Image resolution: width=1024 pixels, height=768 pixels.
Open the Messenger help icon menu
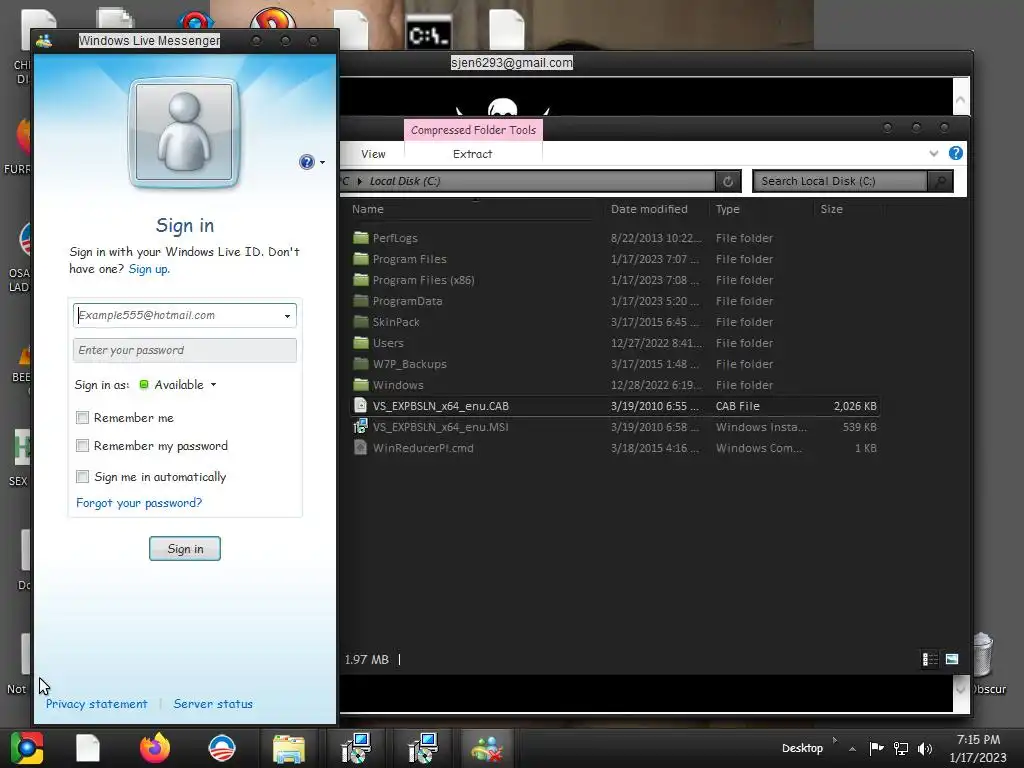point(312,162)
